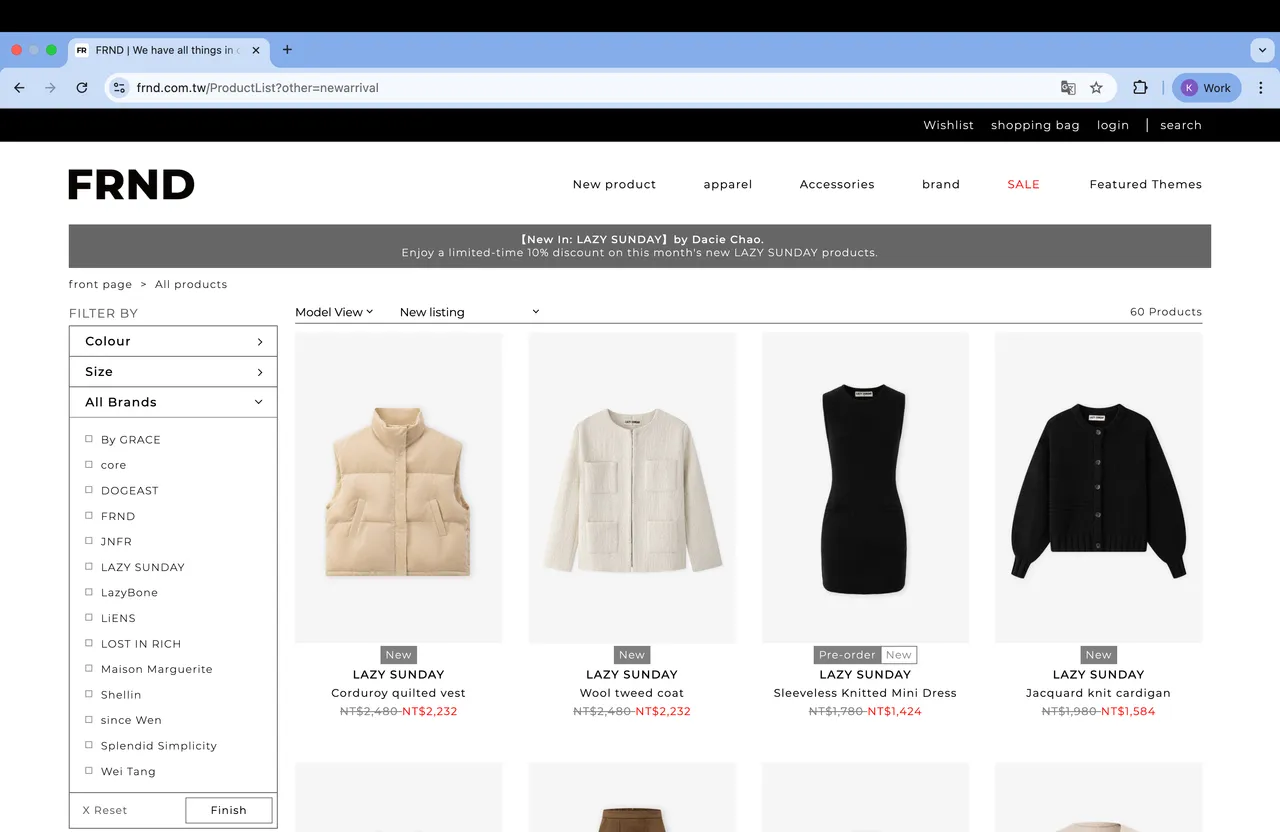
Task: Tick the DOGEAST brand filter
Action: coord(89,490)
